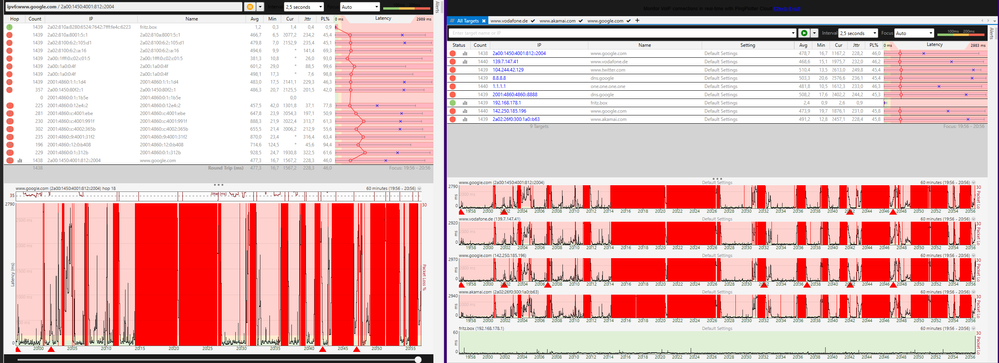Image resolution: width=999 pixels, height=363 pixels.
Task: Open trace options arrow beside orange pause button
Action: pyautogui.click(x=260, y=6)
